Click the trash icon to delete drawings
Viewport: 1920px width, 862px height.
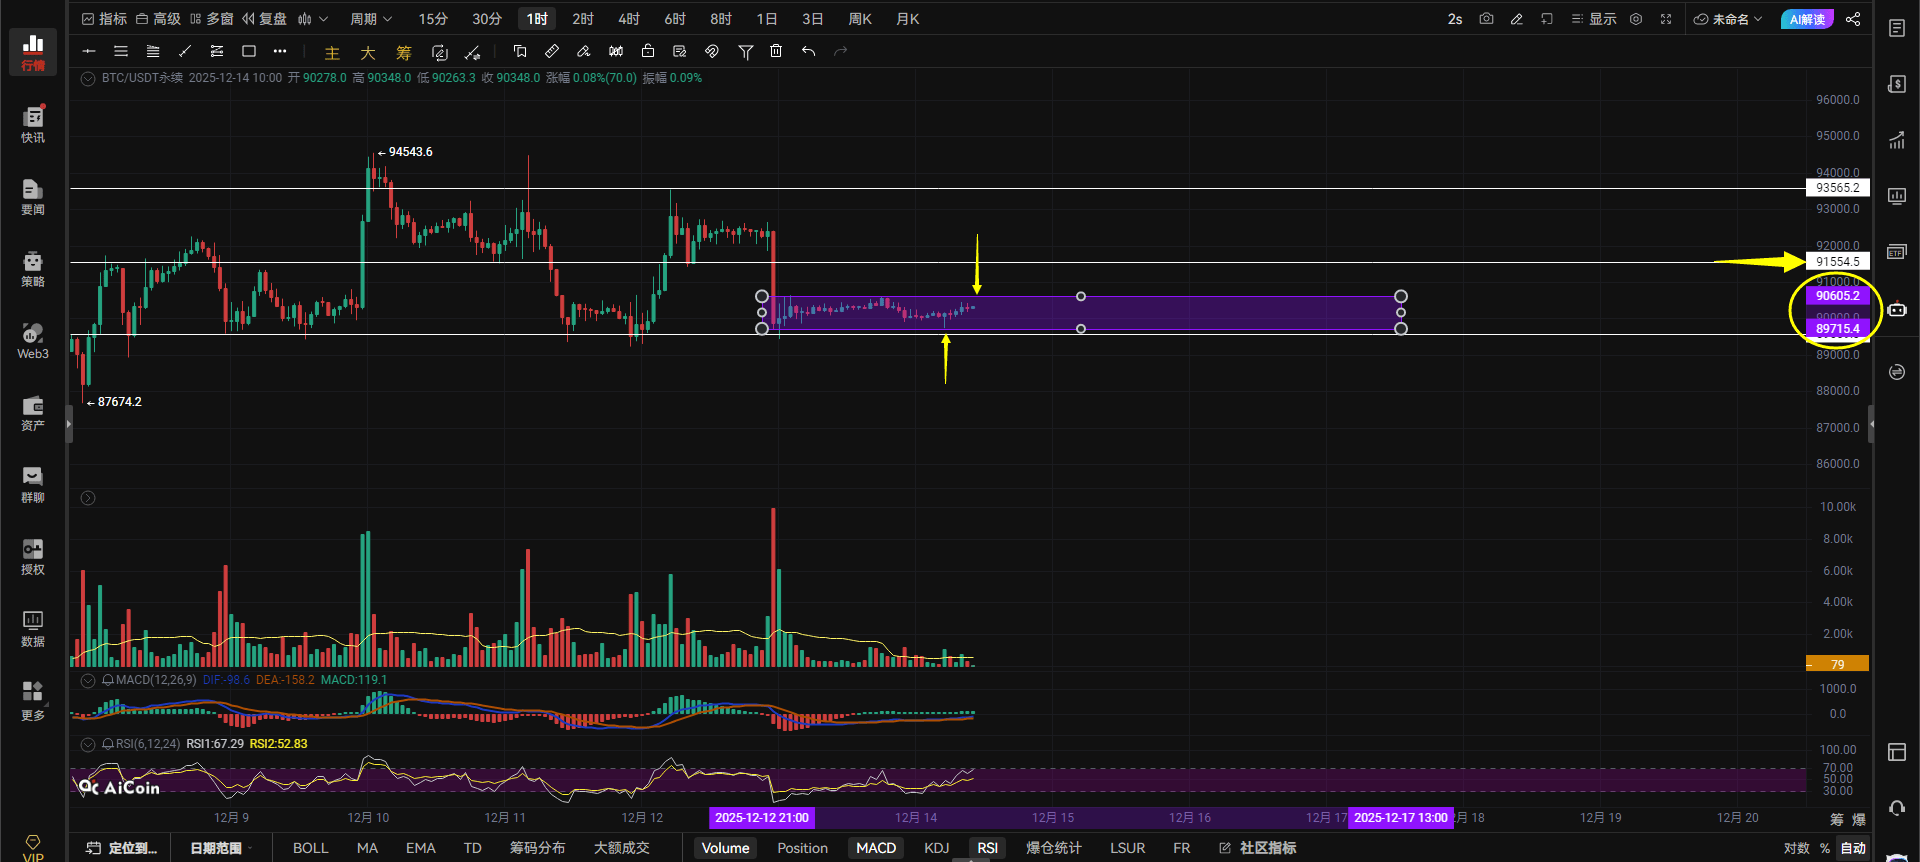click(x=776, y=51)
